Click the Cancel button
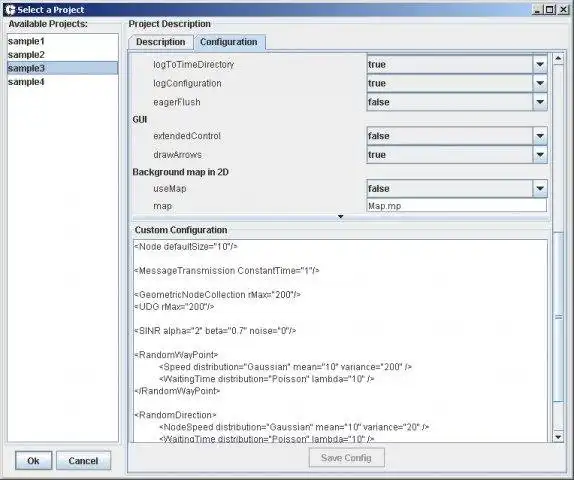Image resolution: width=574 pixels, height=480 pixels. click(x=83, y=461)
